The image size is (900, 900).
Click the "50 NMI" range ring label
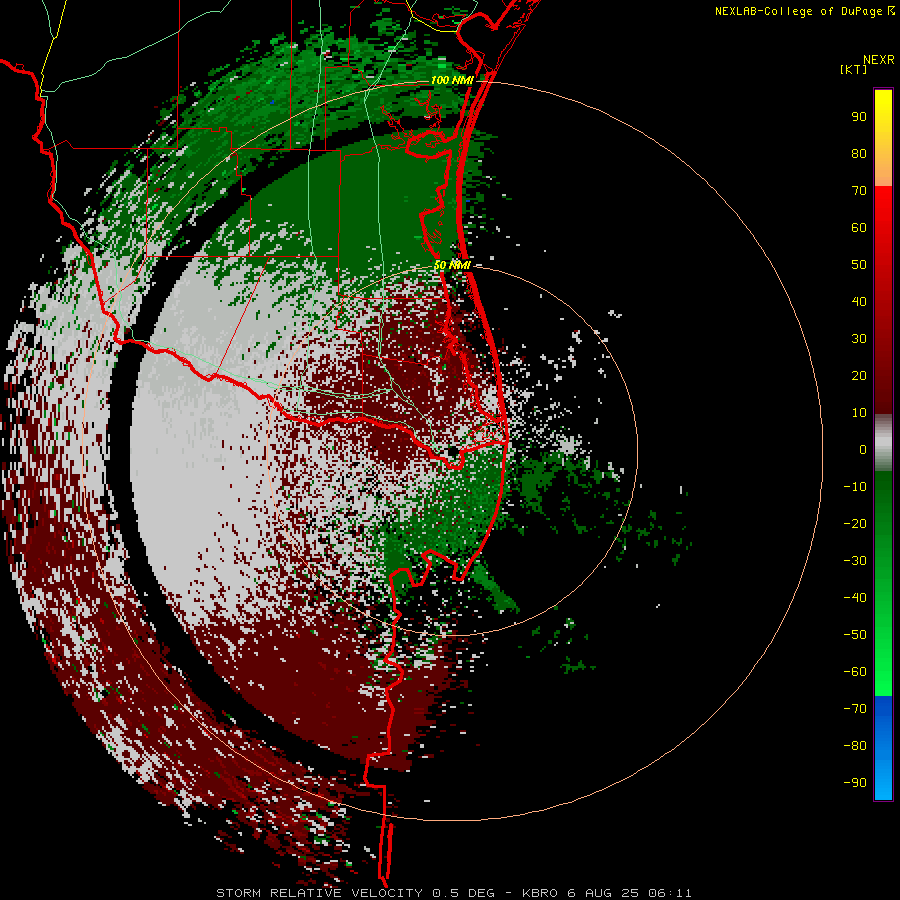(452, 265)
